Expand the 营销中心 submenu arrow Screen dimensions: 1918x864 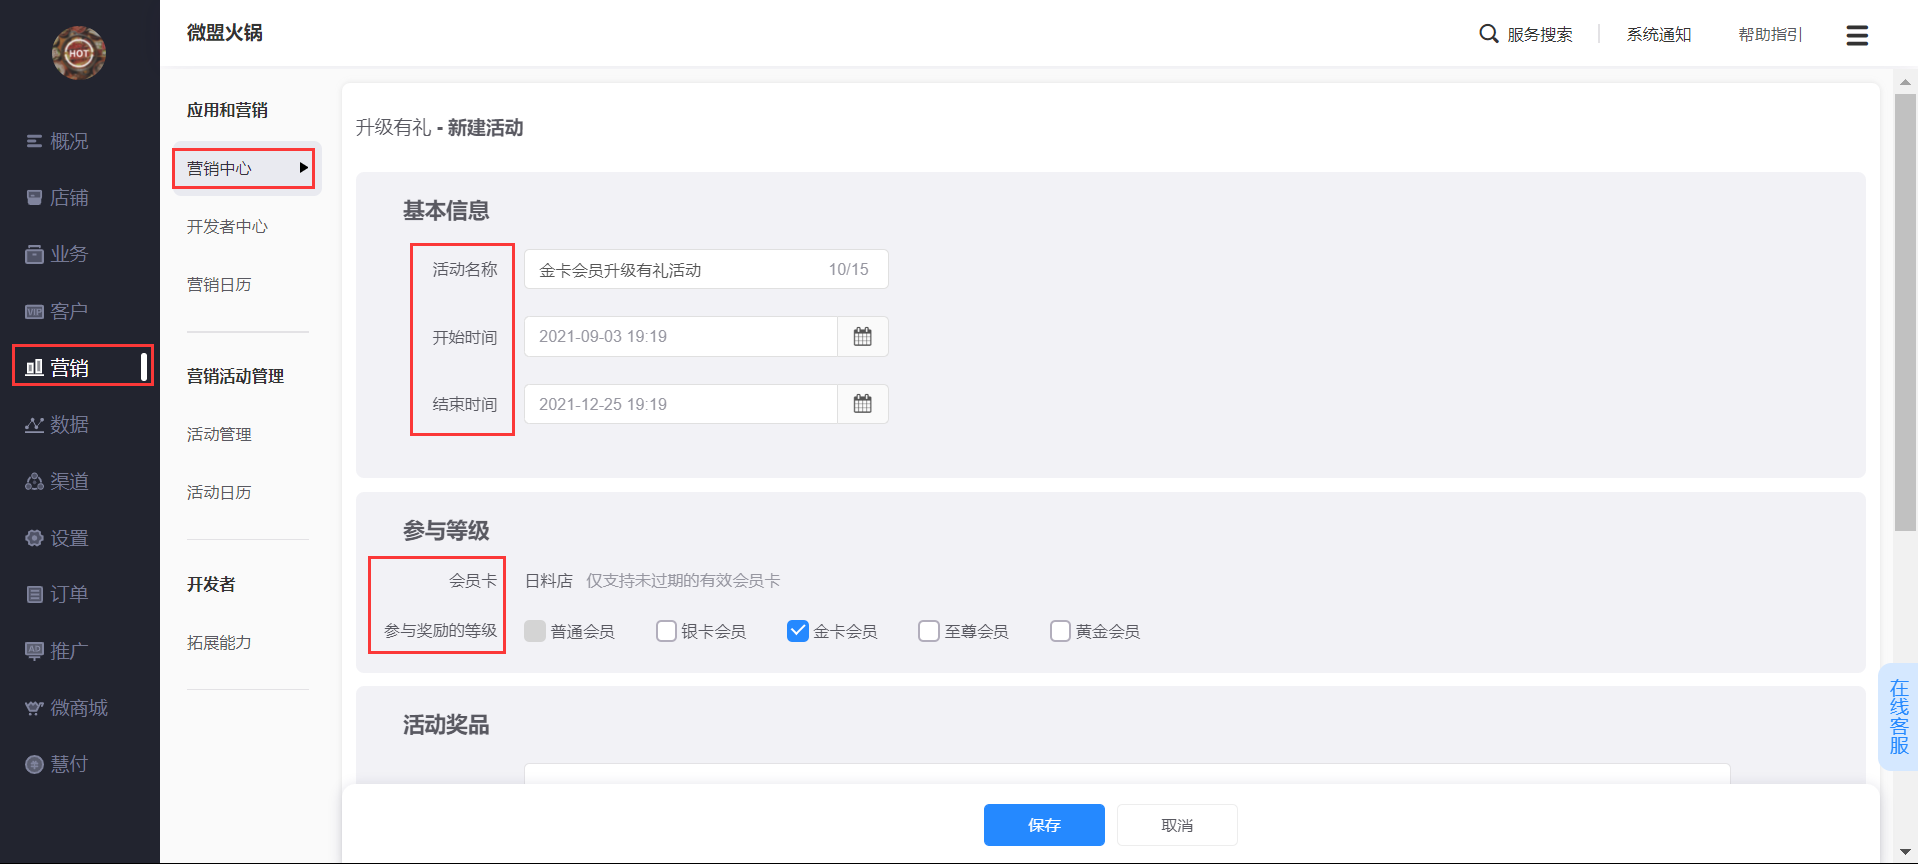303,168
